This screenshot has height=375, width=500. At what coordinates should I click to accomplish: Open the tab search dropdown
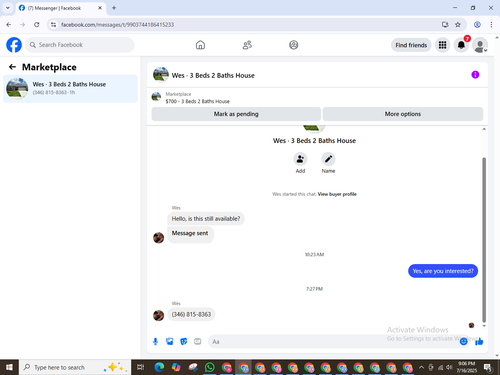pyautogui.click(x=8, y=8)
